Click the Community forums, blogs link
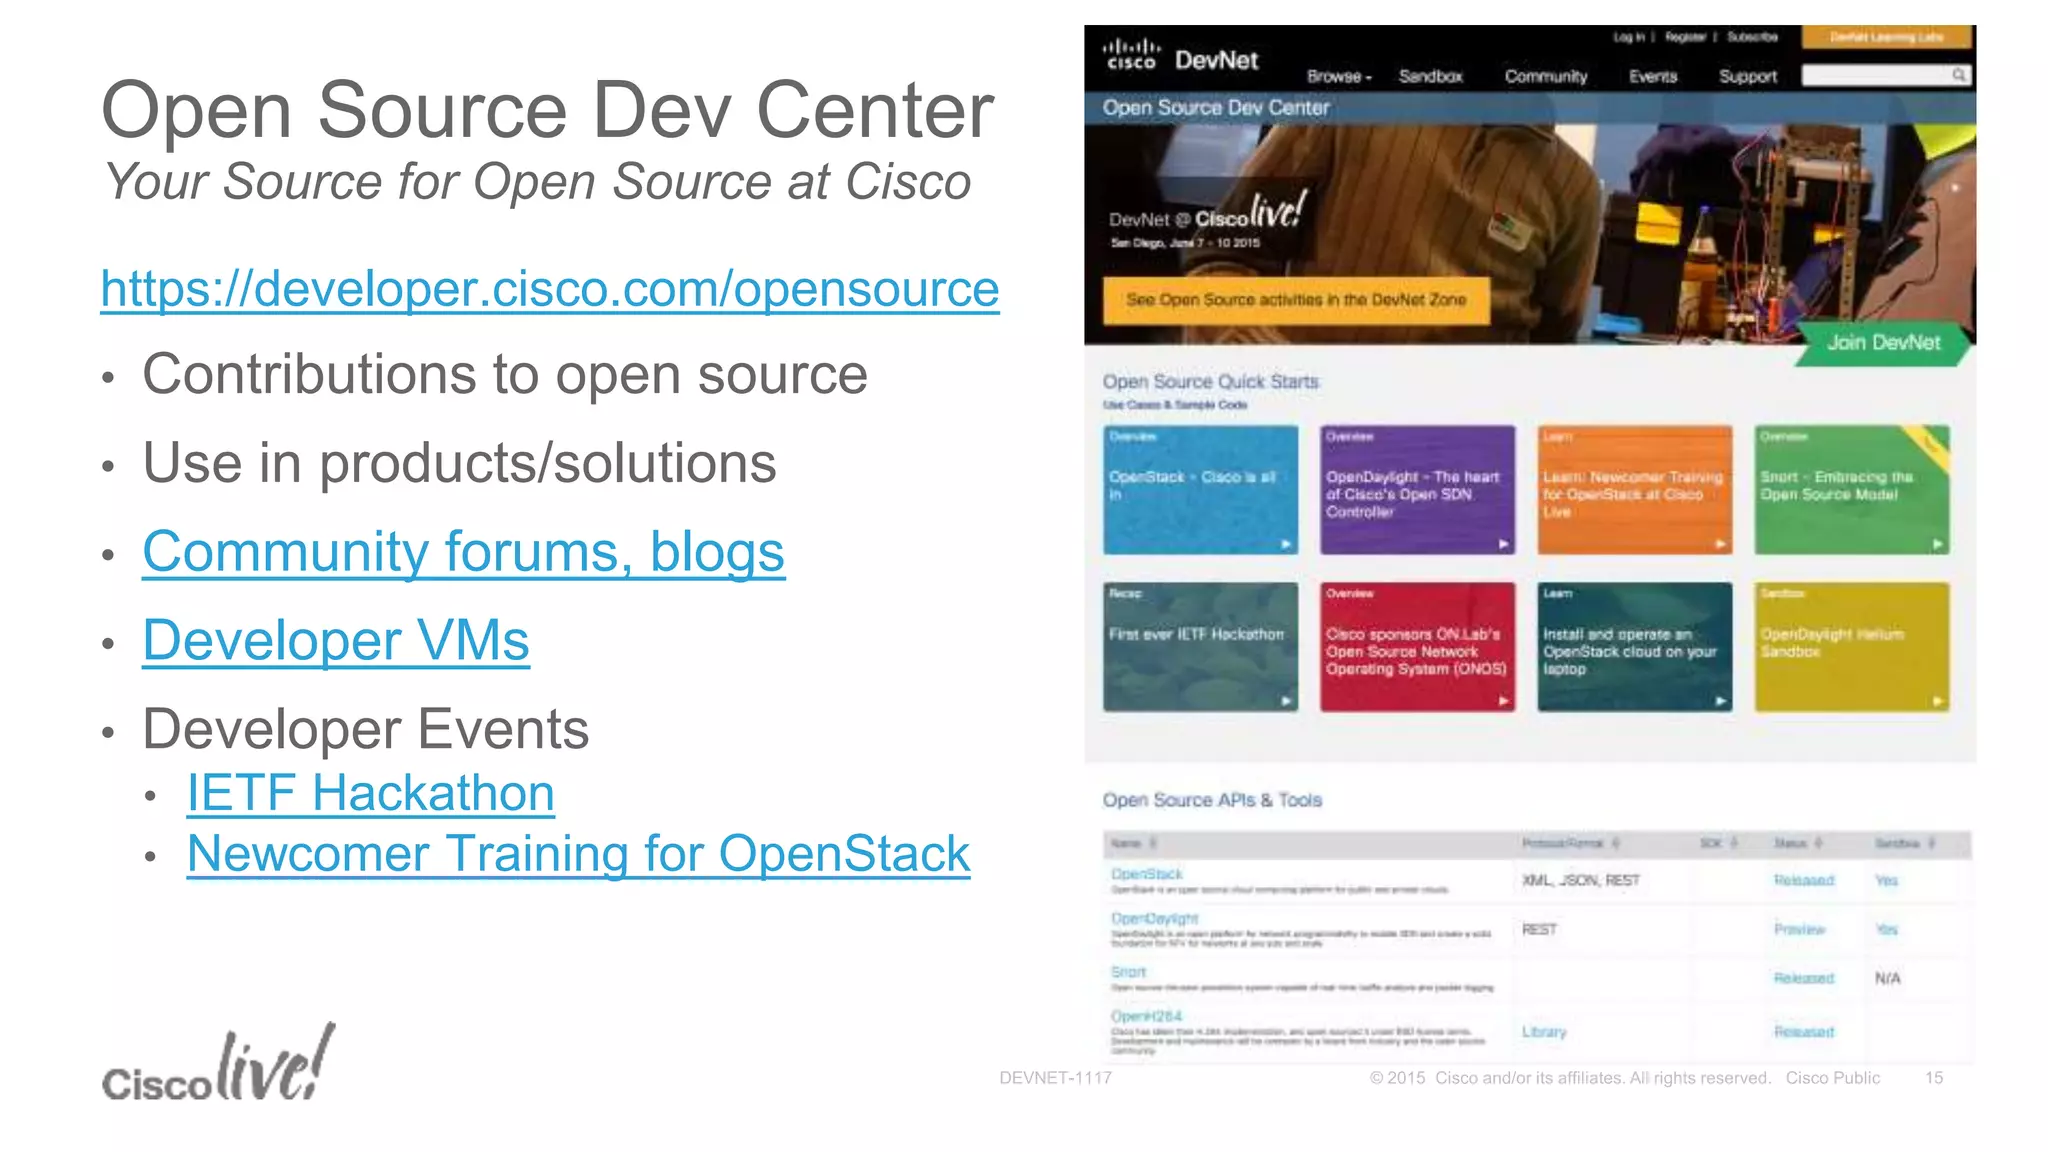The image size is (2048, 1152). 463,552
